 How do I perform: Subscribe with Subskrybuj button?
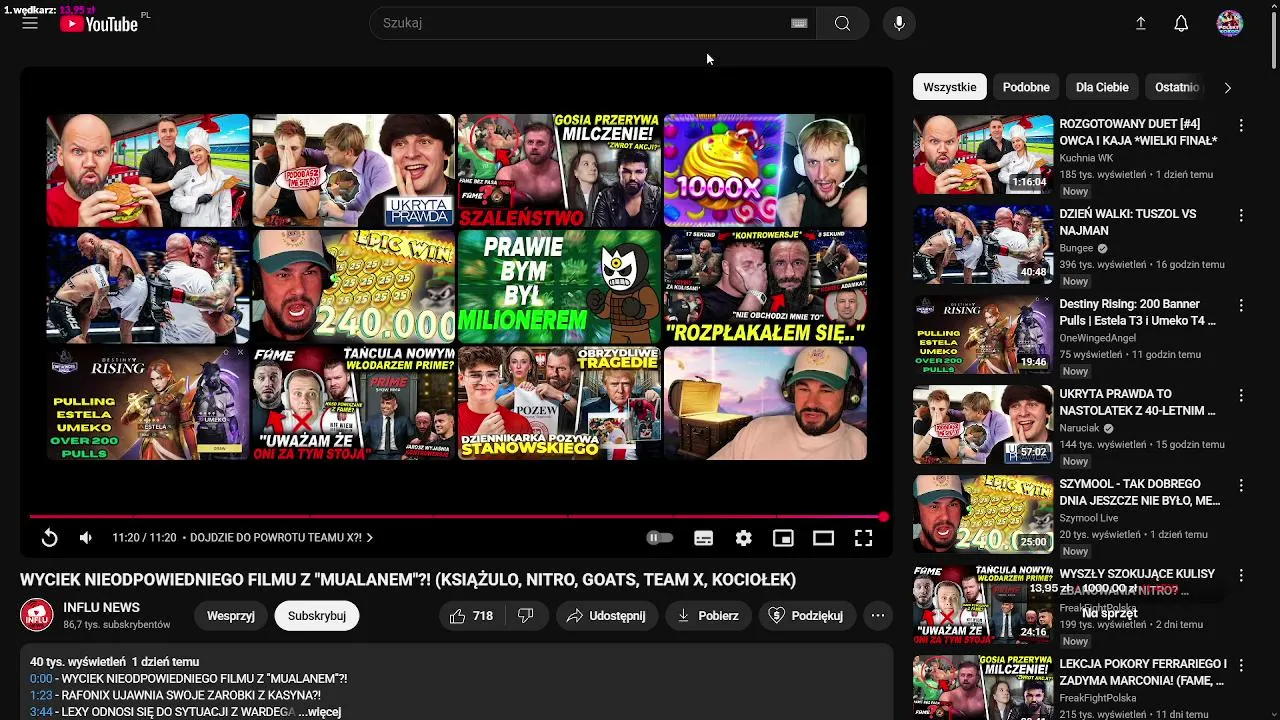point(317,616)
